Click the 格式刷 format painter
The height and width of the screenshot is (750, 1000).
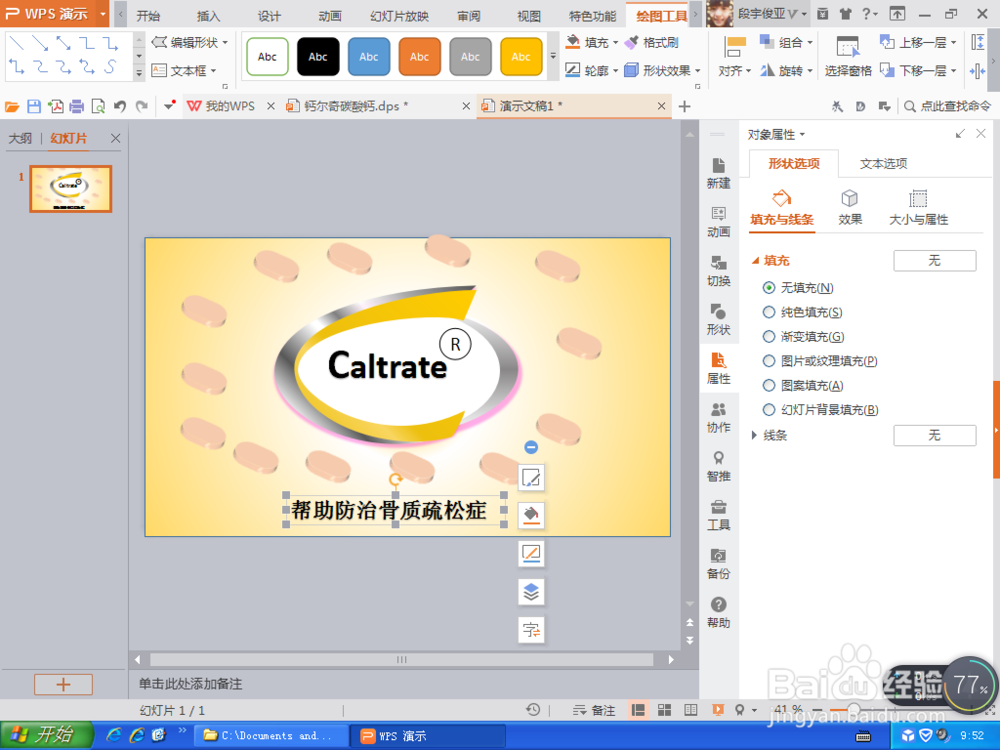[x=652, y=43]
